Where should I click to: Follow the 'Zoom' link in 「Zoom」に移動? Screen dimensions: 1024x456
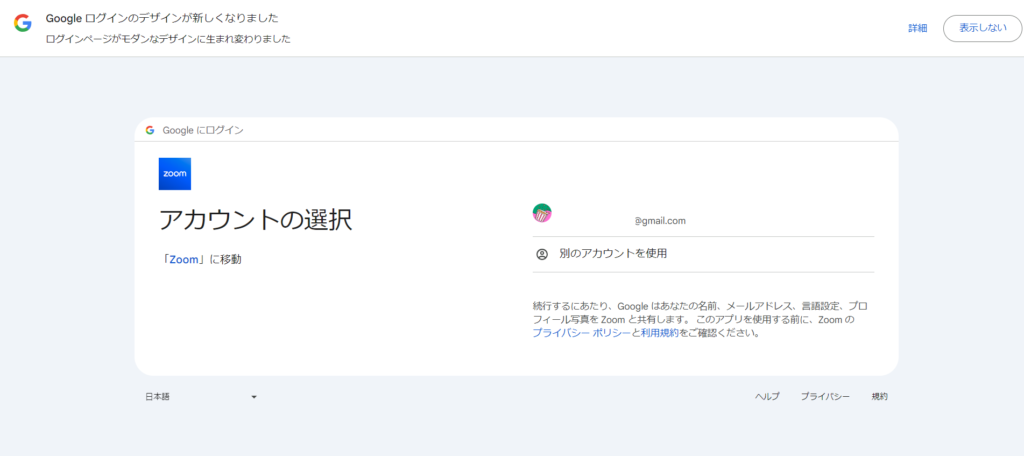click(184, 259)
